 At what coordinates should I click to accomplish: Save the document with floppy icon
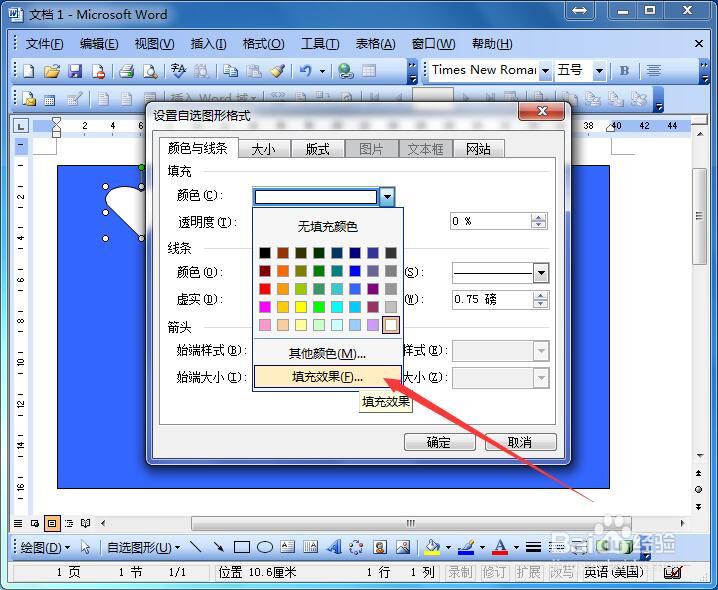point(75,71)
